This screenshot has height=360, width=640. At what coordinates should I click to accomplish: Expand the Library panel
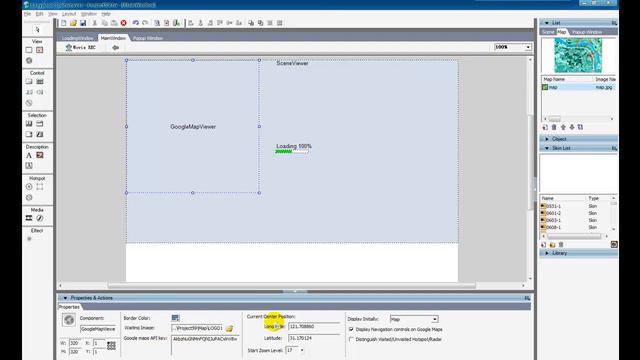click(x=547, y=253)
